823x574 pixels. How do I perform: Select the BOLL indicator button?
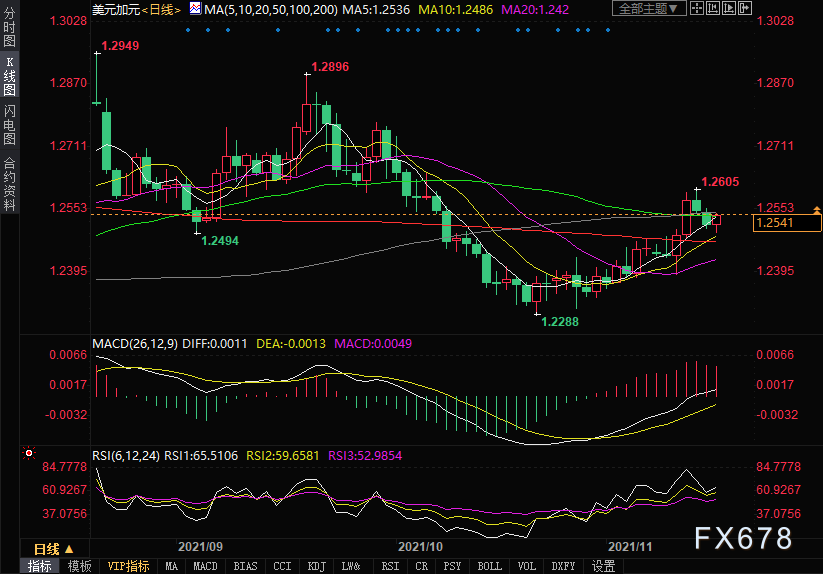tap(489, 566)
